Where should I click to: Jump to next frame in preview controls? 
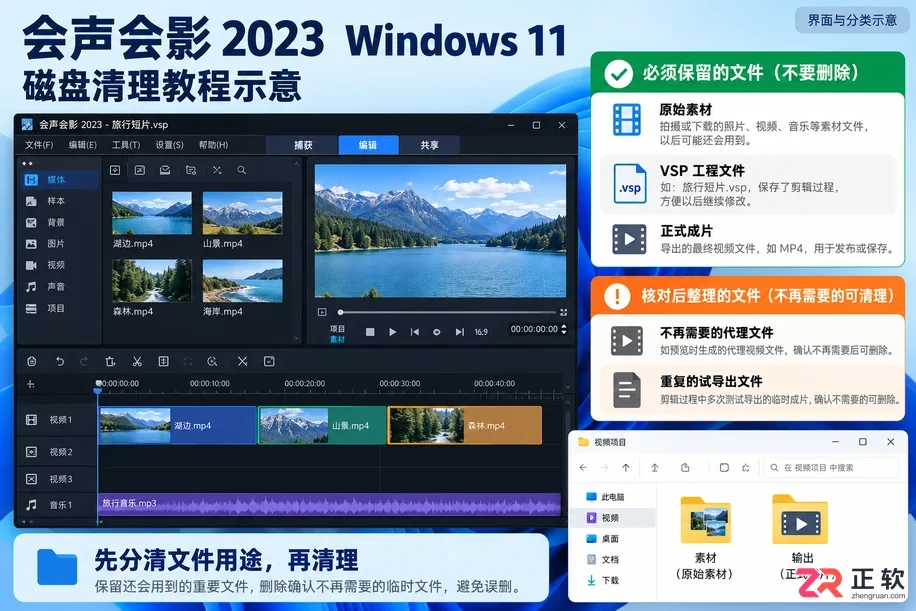[x=460, y=332]
